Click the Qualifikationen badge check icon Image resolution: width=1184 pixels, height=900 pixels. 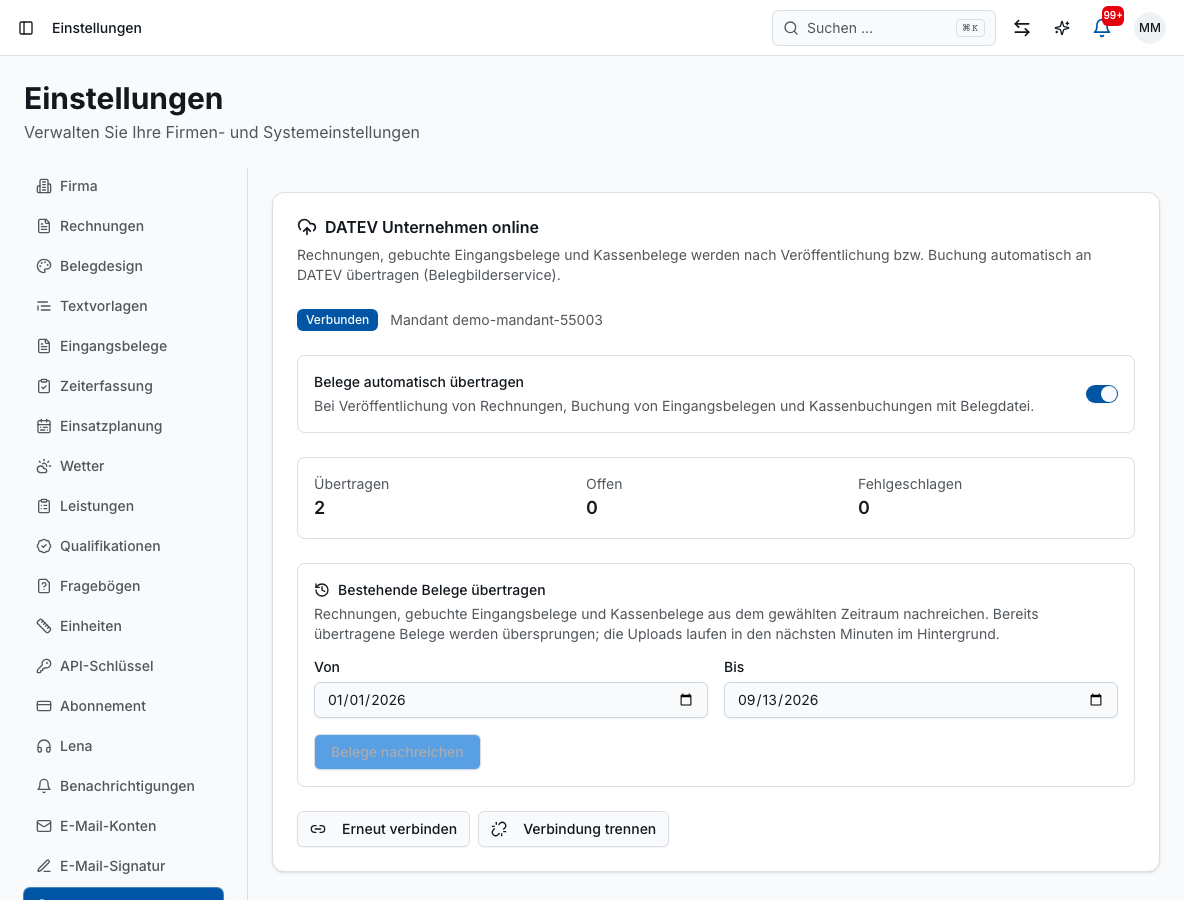pos(44,546)
